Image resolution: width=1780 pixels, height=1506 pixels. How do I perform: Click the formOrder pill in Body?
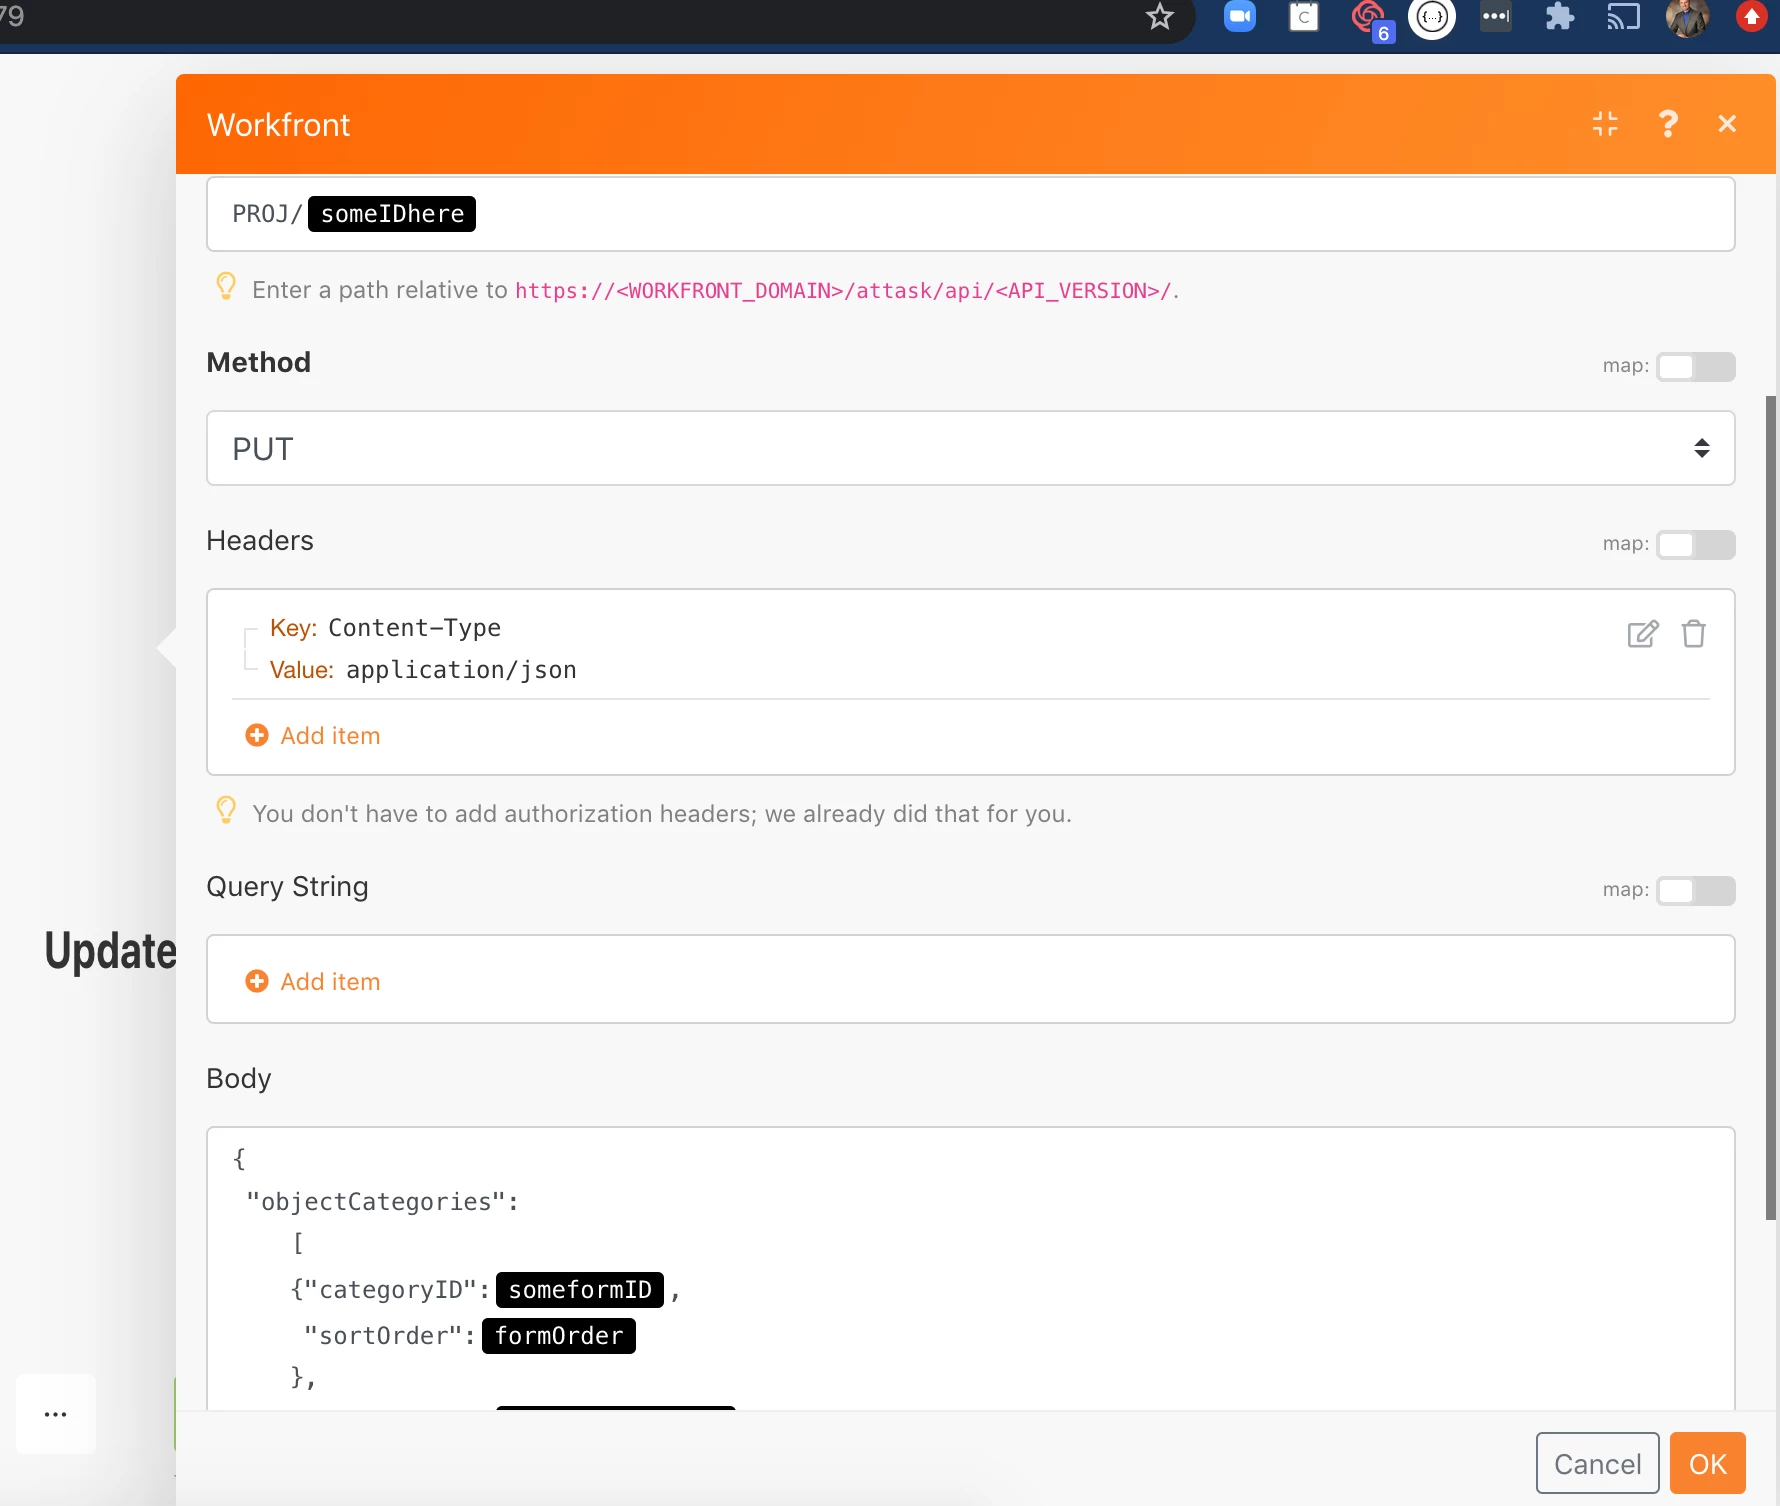coord(559,1336)
